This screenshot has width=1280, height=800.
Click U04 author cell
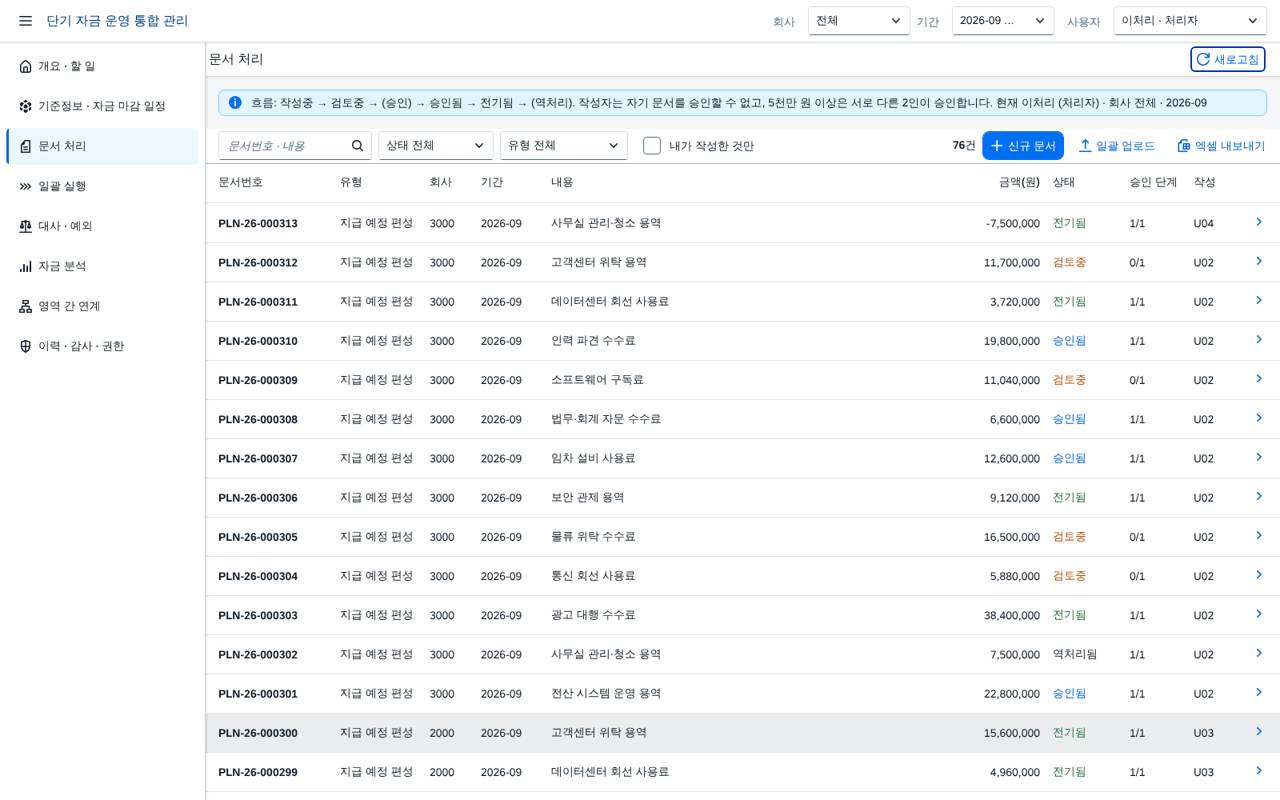(1204, 223)
